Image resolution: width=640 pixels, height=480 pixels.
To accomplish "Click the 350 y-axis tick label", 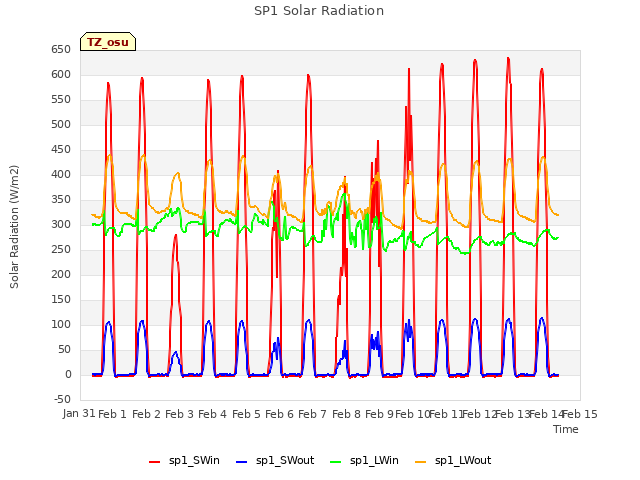I will pos(61,200).
